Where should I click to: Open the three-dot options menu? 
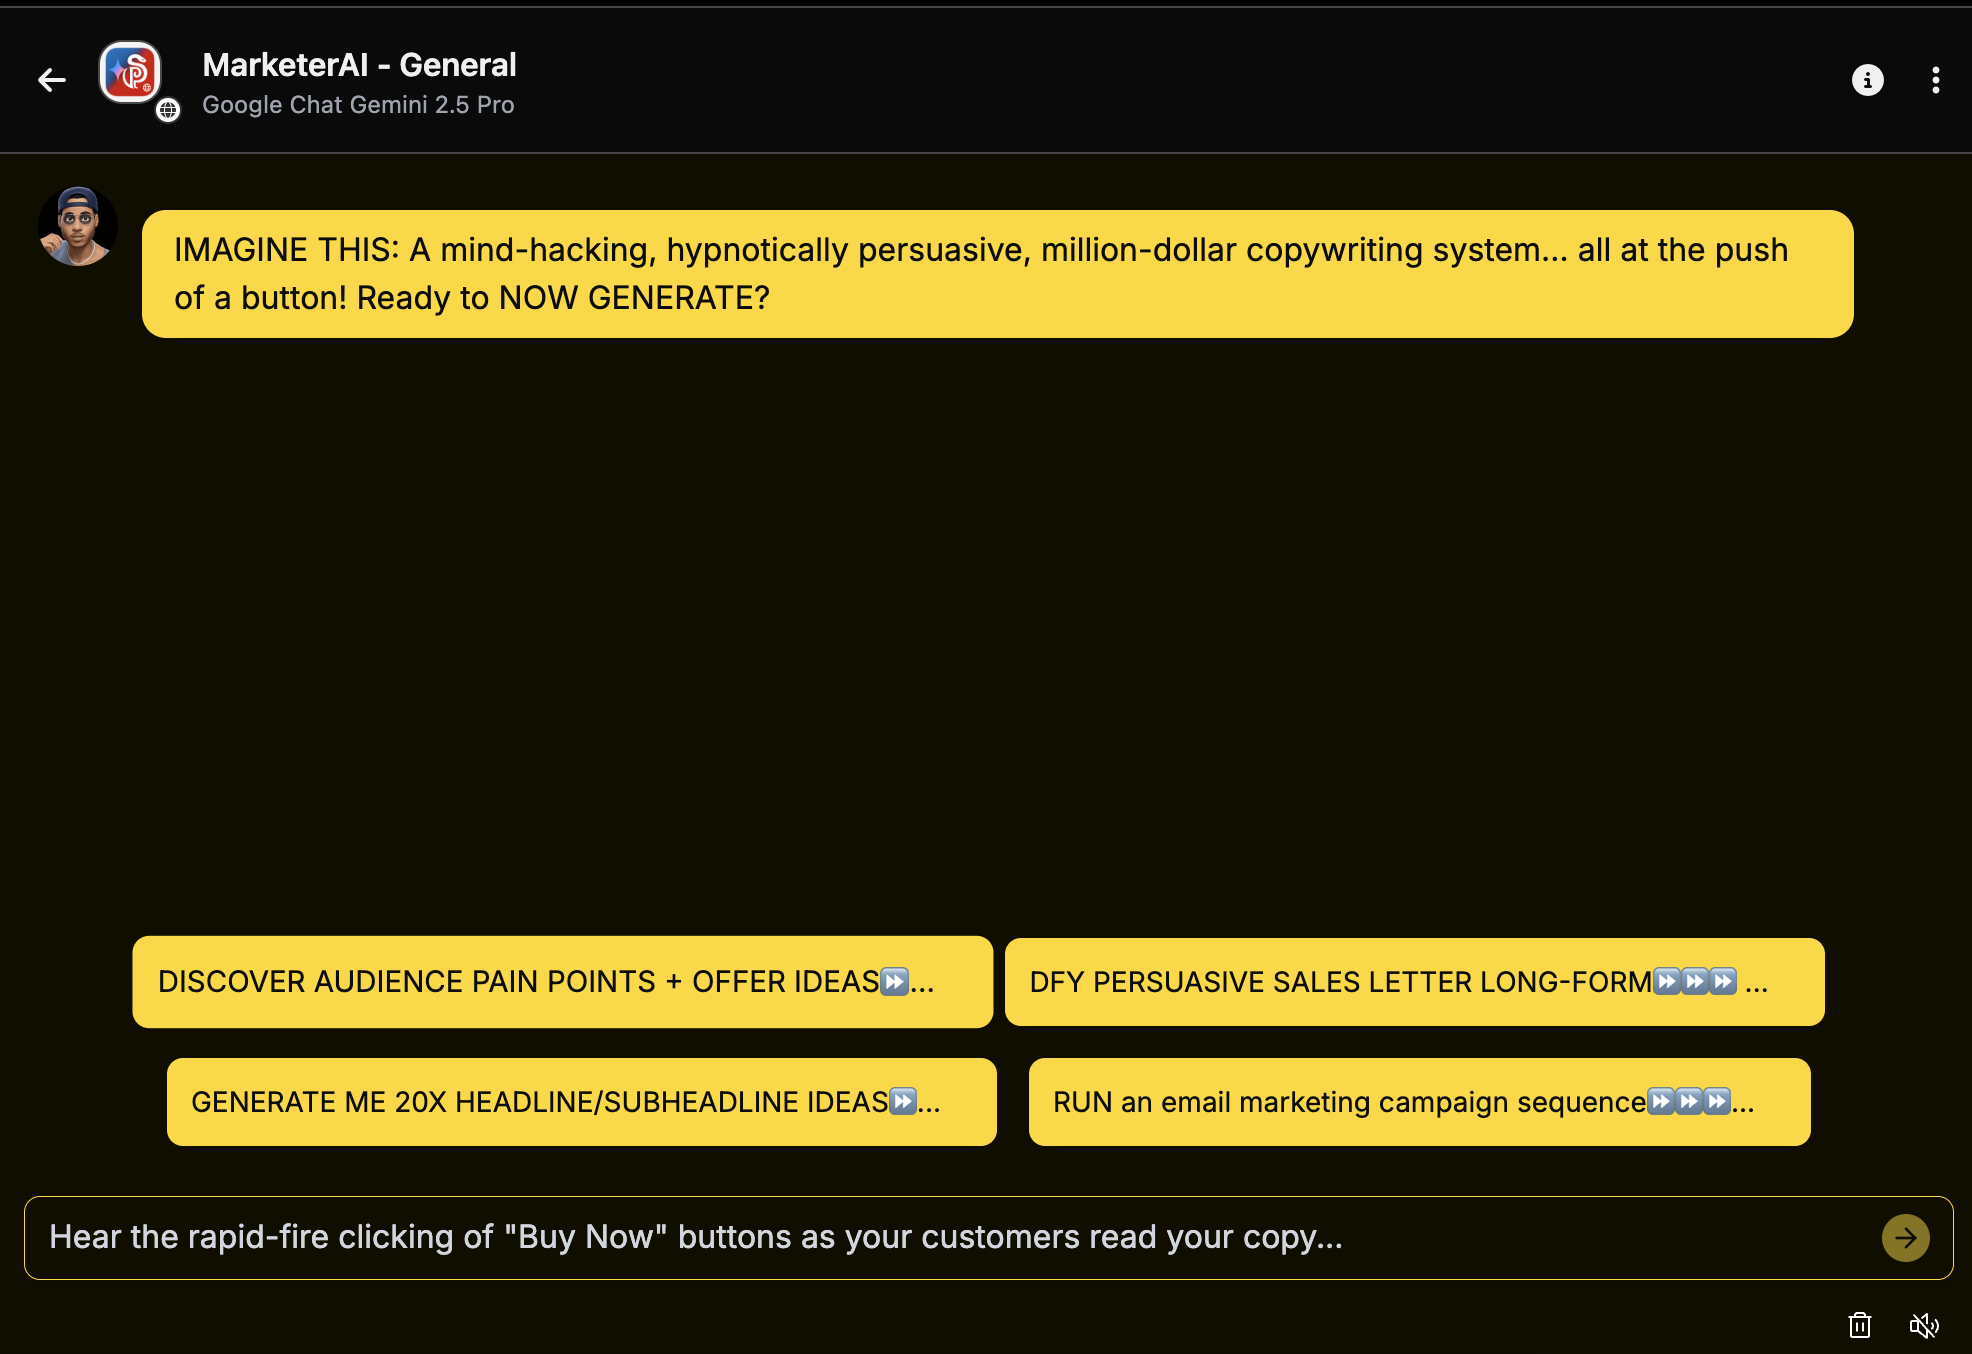click(1936, 80)
